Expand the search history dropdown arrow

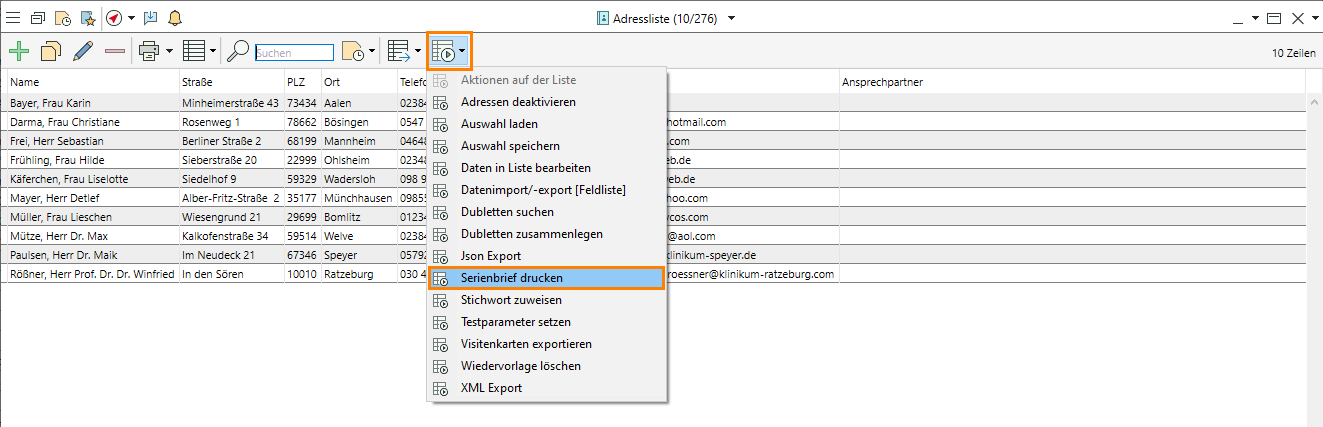click(x=373, y=50)
